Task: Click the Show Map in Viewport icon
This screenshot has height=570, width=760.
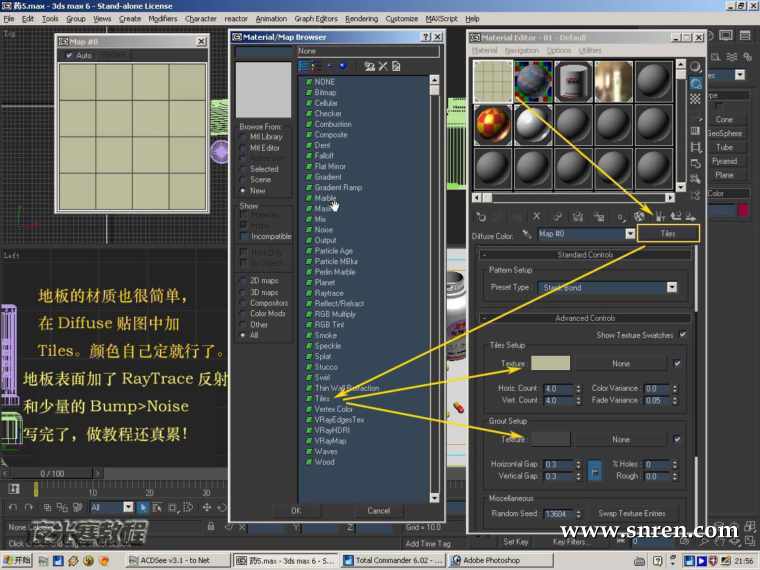Action: (639, 217)
